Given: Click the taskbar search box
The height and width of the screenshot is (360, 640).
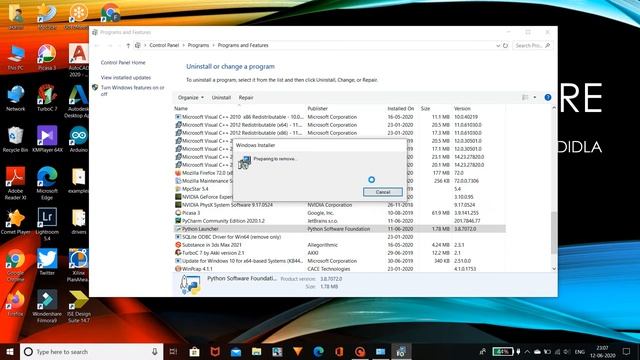Looking at the screenshot, I should click(91, 351).
